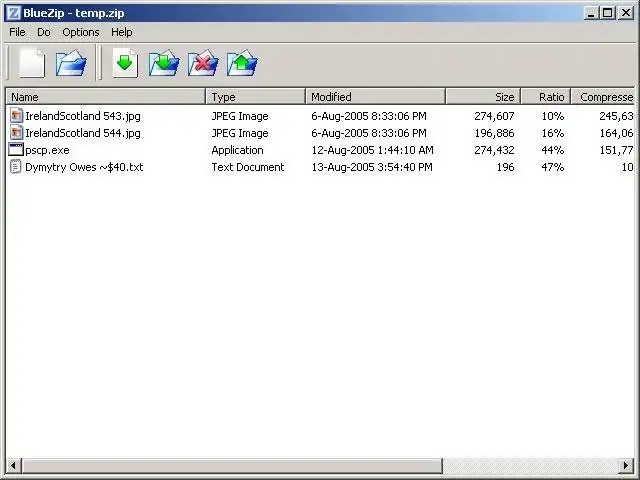Click the horizontal scrollbar right arrow
640x480 pixels.
pos(627,465)
